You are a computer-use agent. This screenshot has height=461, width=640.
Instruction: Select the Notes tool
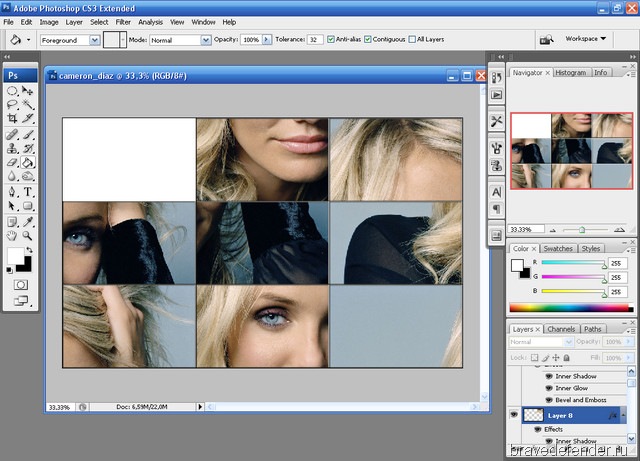click(x=12, y=222)
